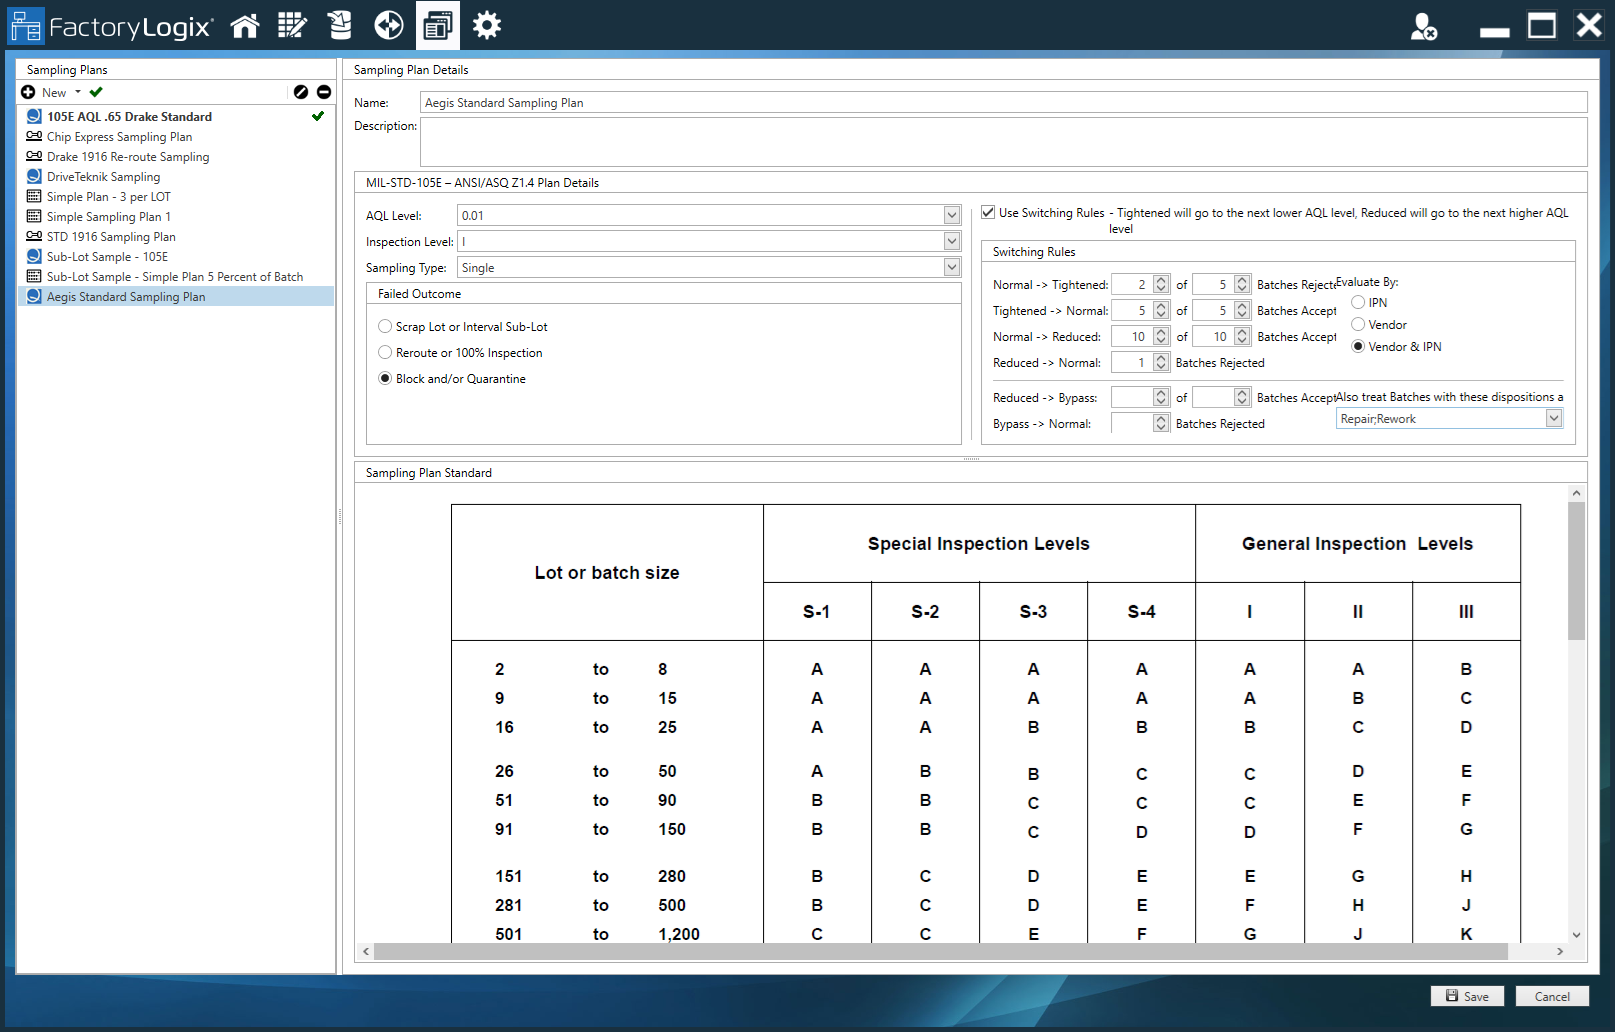Click the icon beside Drake 1916 Re-route Sampling
This screenshot has width=1615, height=1032.
coord(34,156)
